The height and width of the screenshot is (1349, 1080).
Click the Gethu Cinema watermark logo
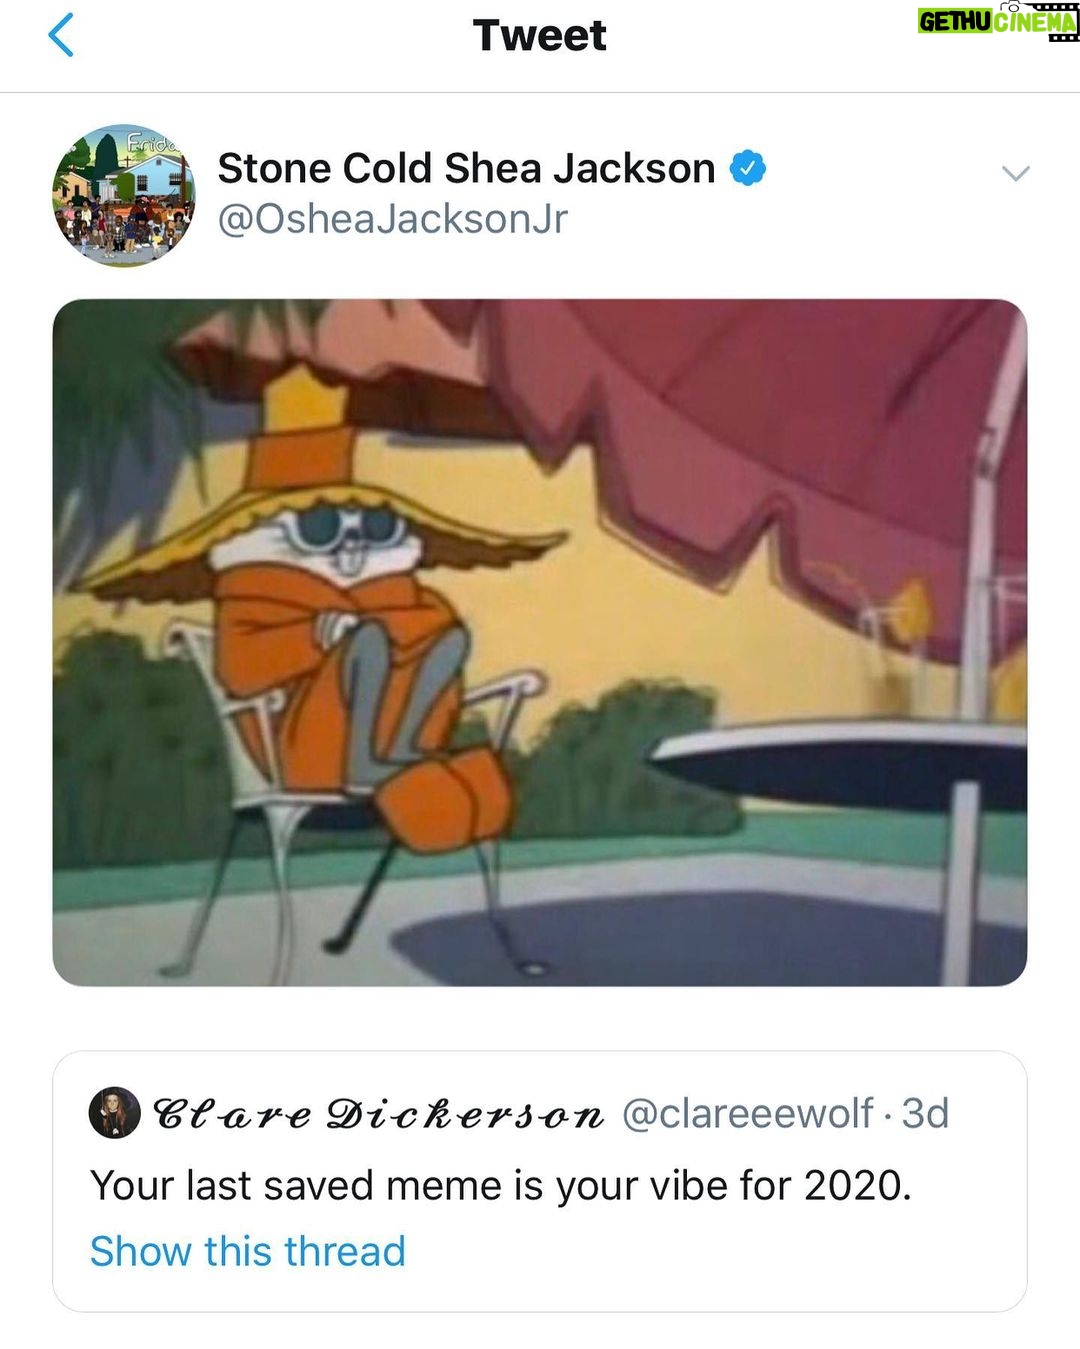point(998,20)
